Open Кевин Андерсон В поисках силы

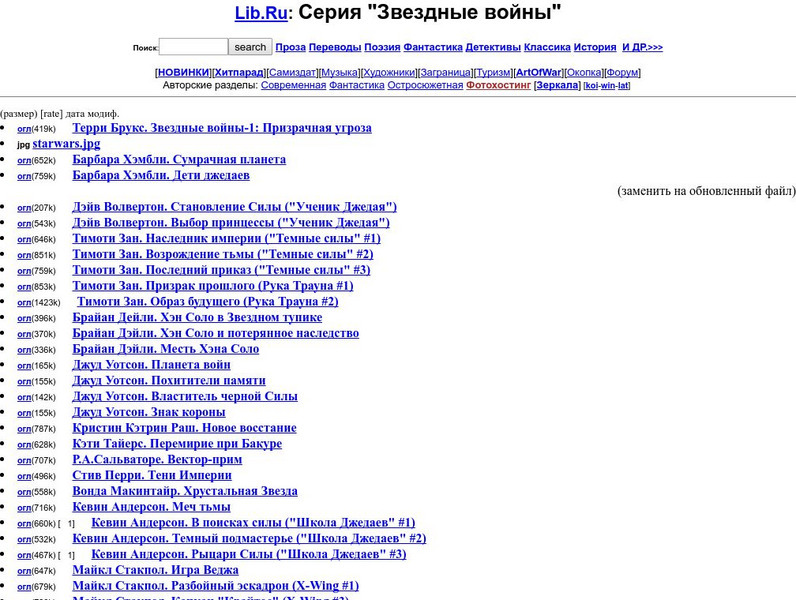click(253, 522)
